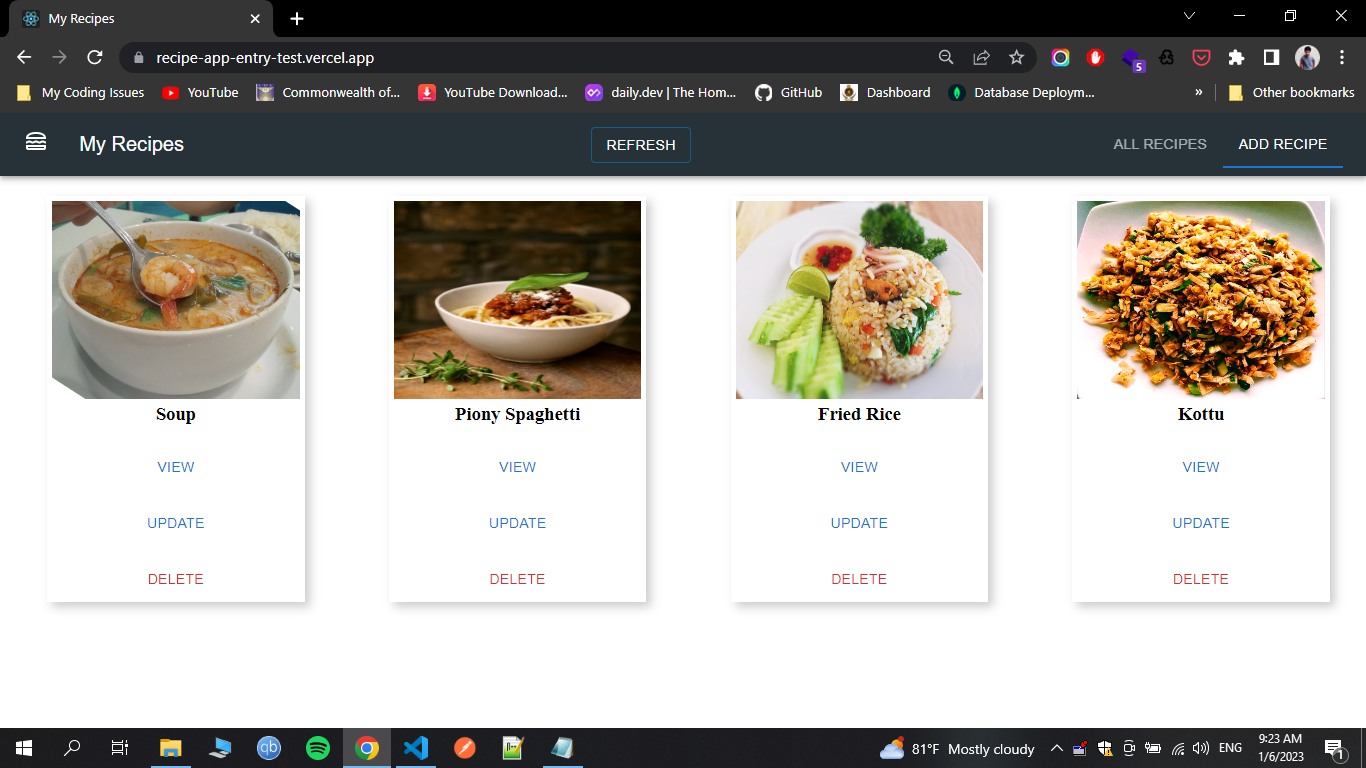
Task: Open the tab search dropdown arrow
Action: pyautogui.click(x=1188, y=16)
